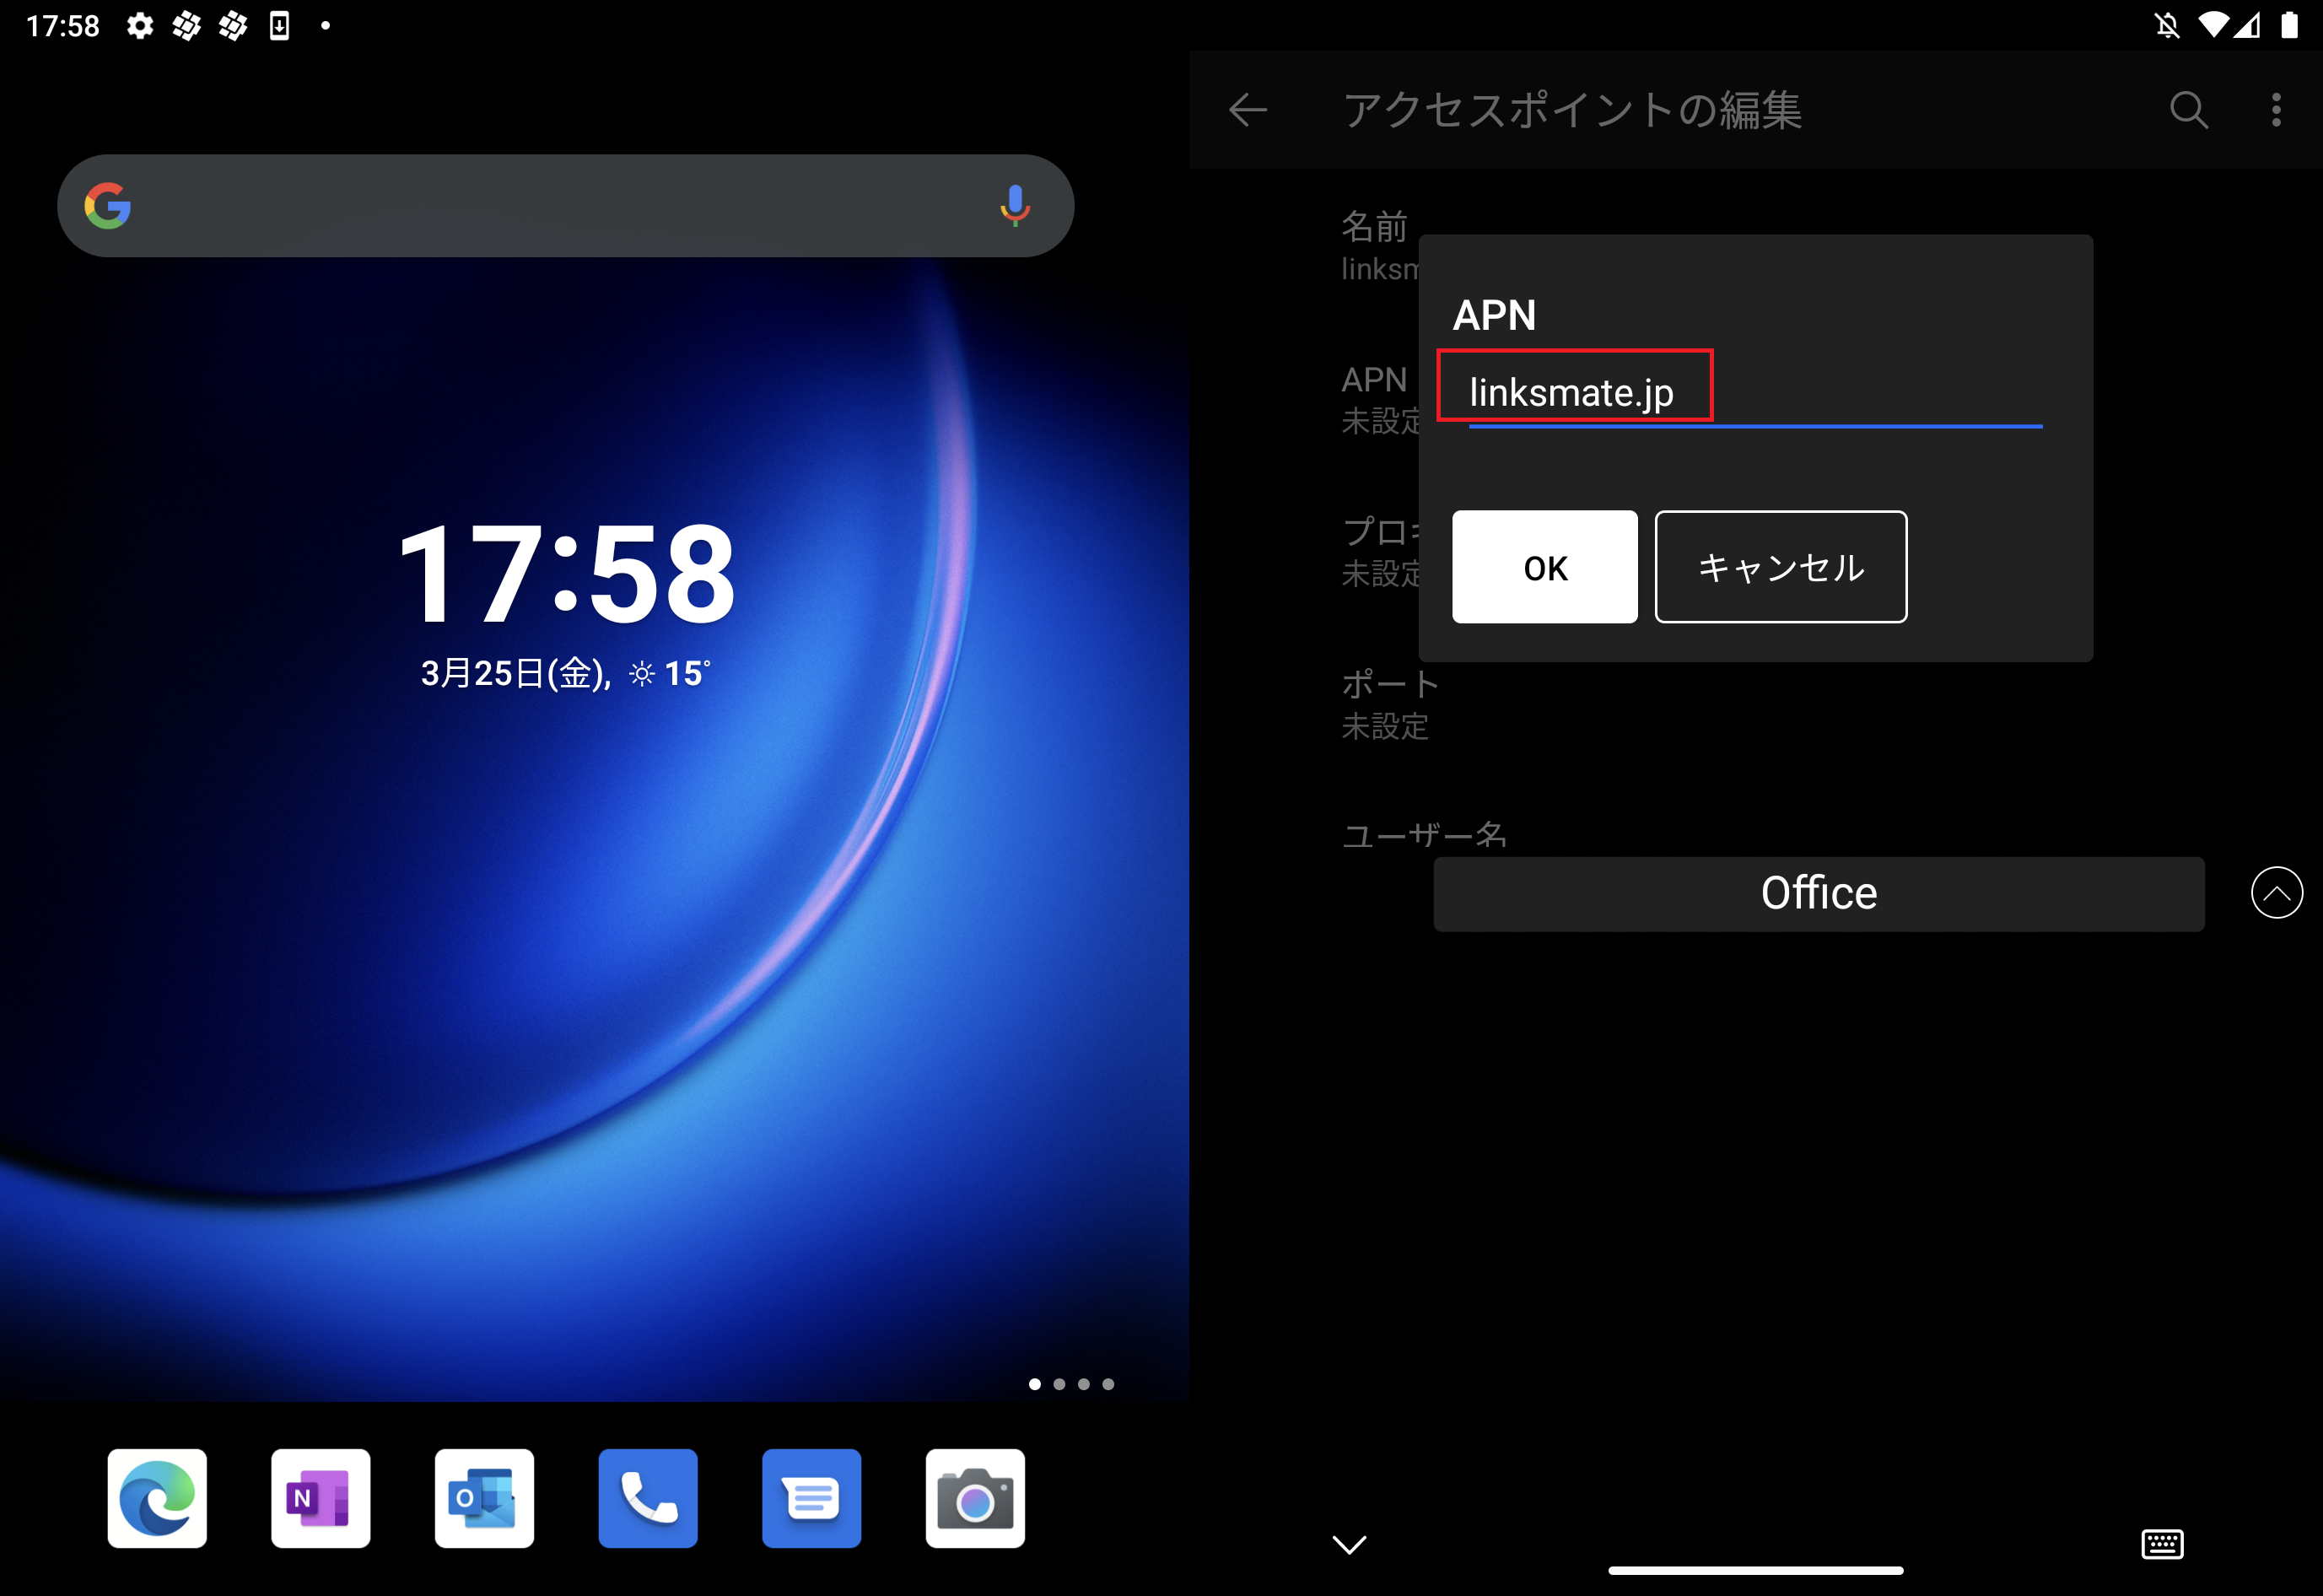The image size is (2323, 1596).
Task: Launch the Camera app
Action: [x=975, y=1498]
